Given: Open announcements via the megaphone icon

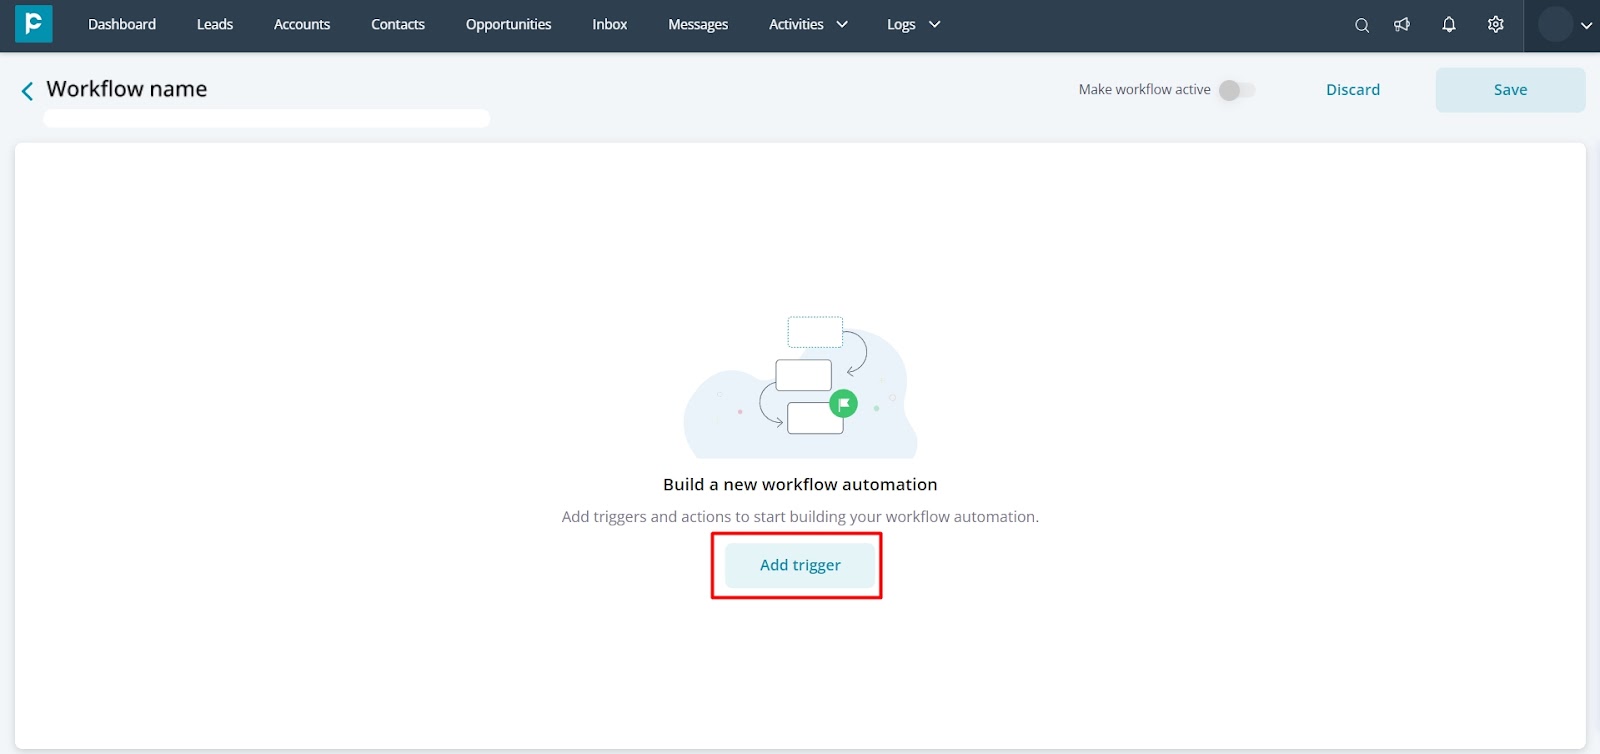Looking at the screenshot, I should pyautogui.click(x=1402, y=25).
